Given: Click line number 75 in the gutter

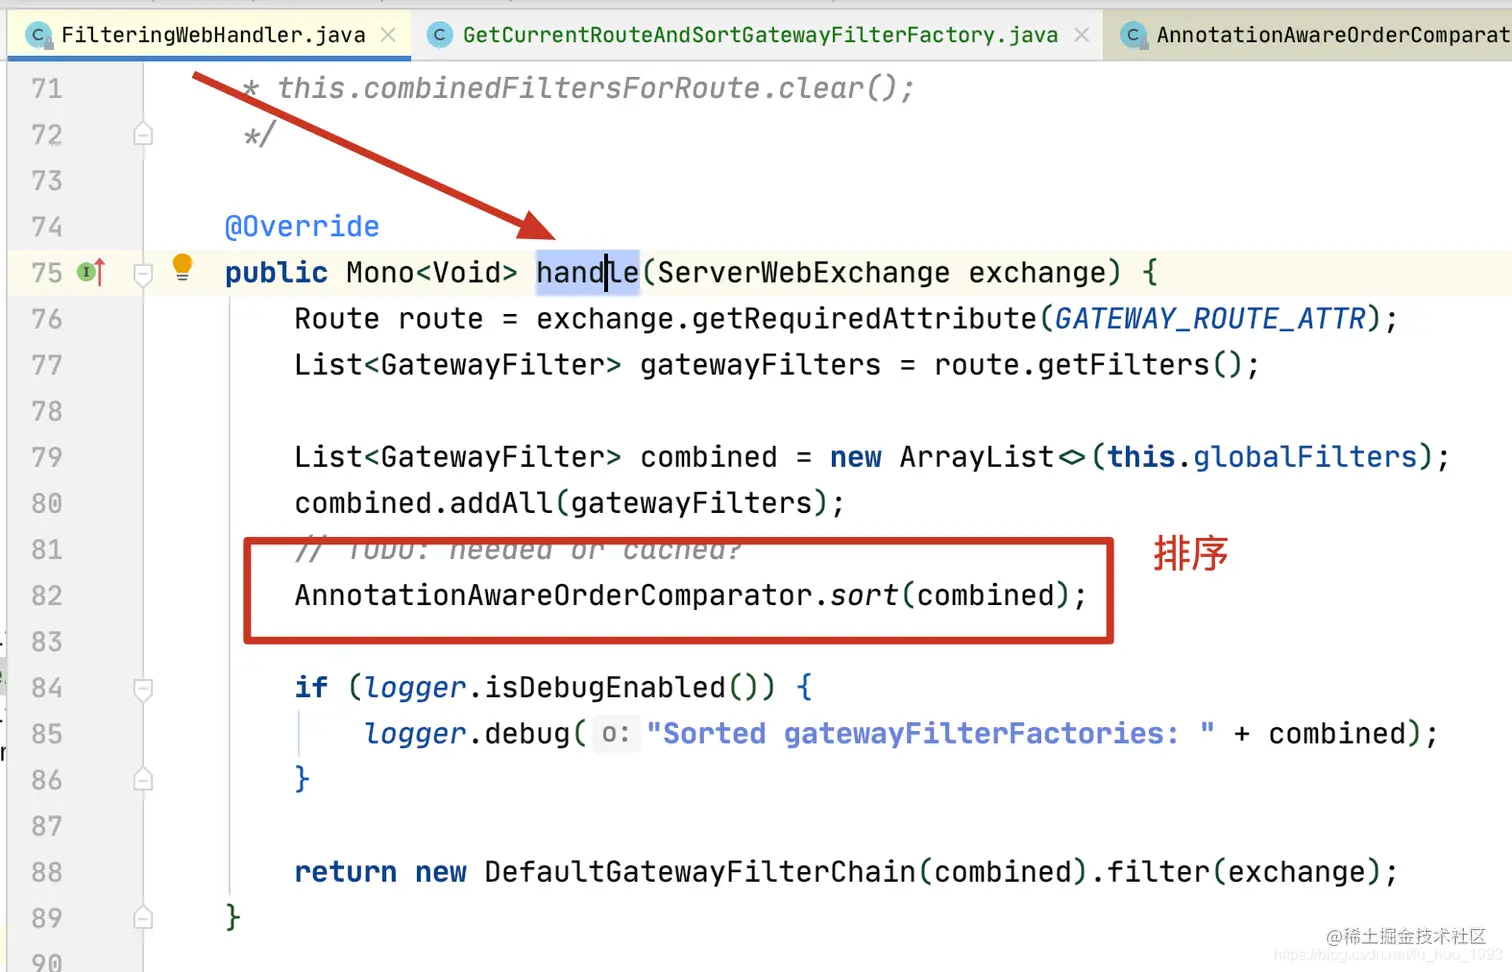Looking at the screenshot, I should pyautogui.click(x=47, y=273).
